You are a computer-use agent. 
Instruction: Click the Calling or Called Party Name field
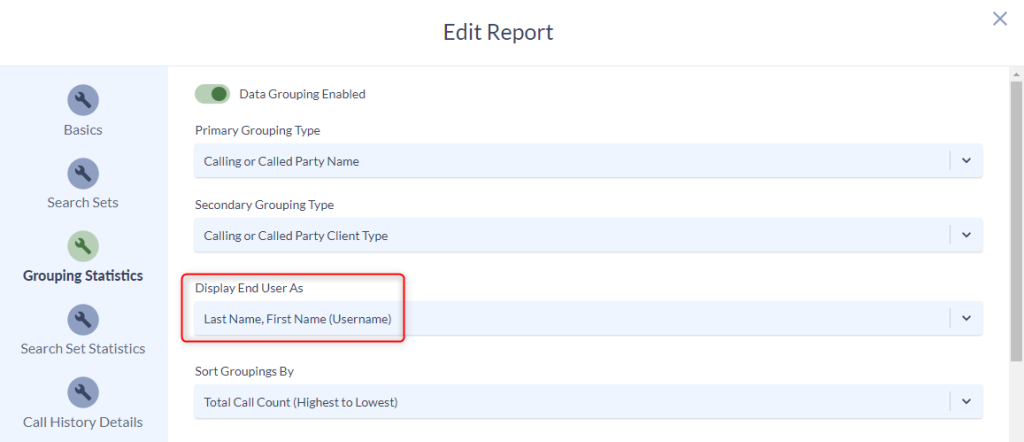pyautogui.click(x=588, y=161)
